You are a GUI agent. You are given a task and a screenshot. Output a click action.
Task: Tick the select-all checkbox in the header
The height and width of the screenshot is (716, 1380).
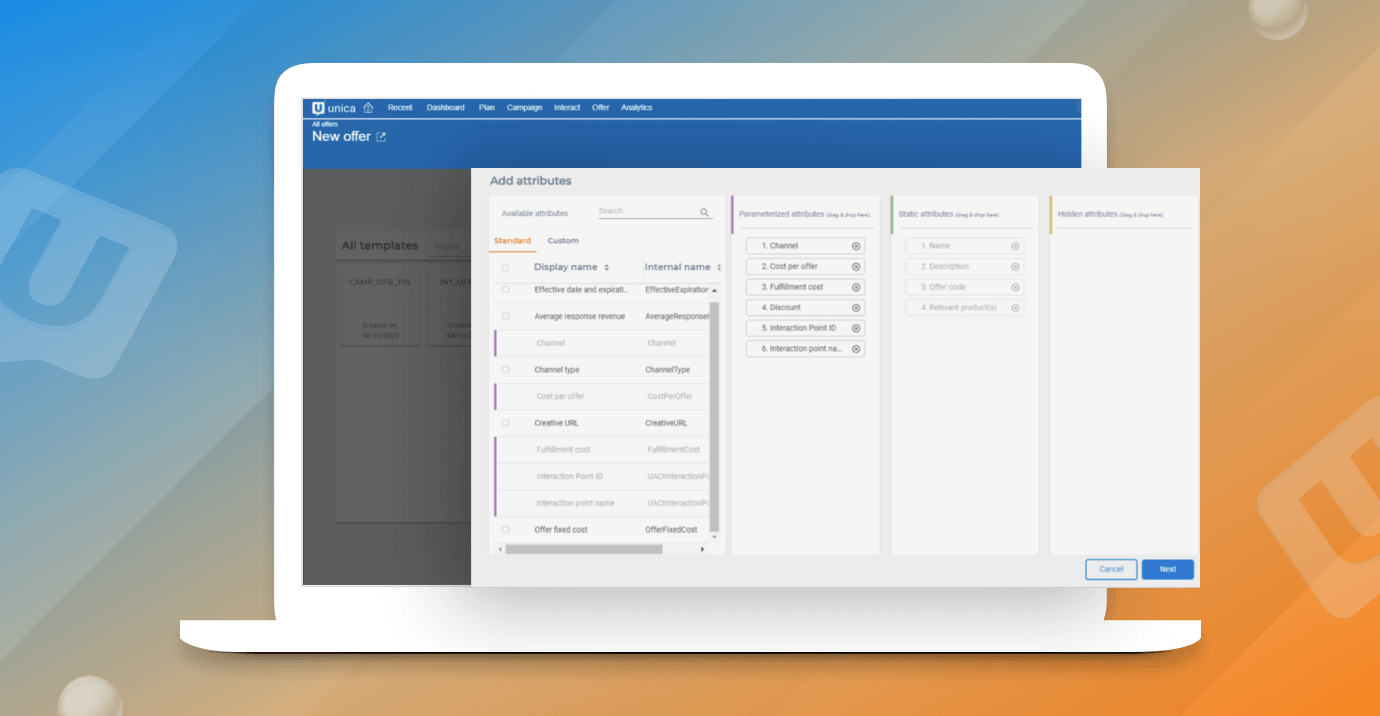(x=505, y=268)
